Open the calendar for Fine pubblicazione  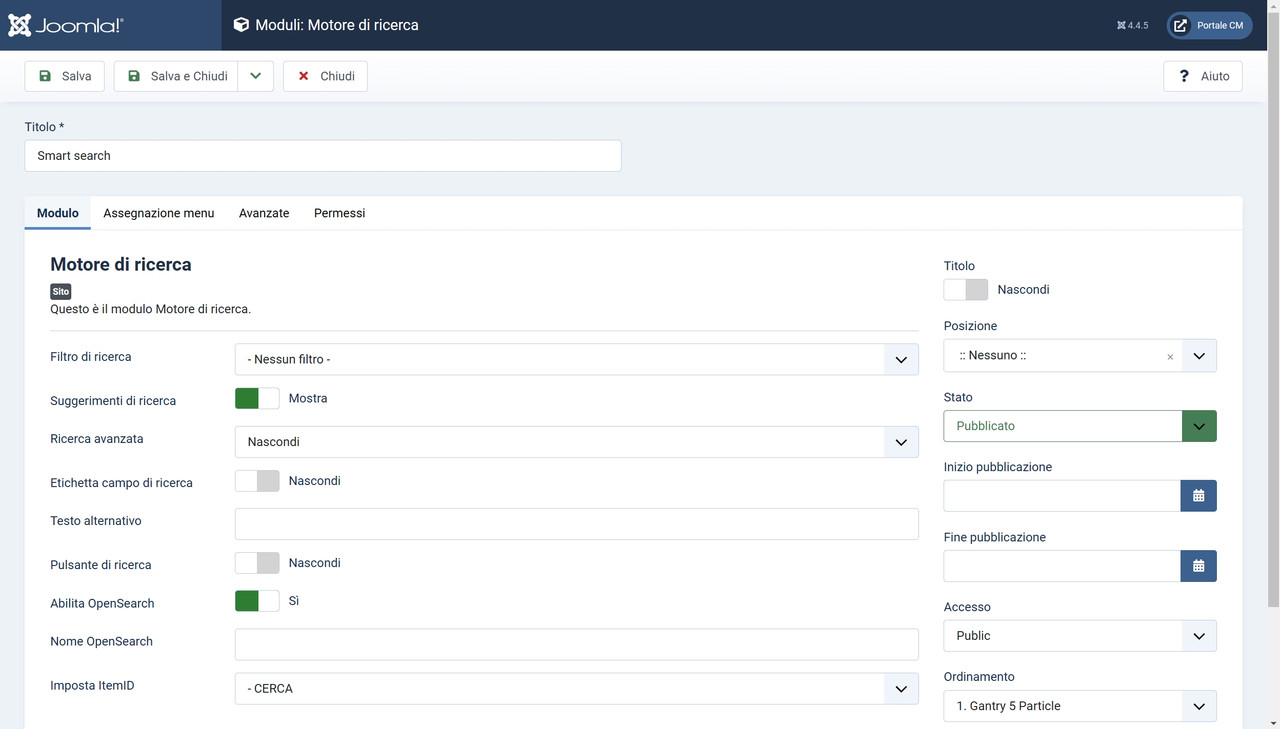coord(1198,565)
